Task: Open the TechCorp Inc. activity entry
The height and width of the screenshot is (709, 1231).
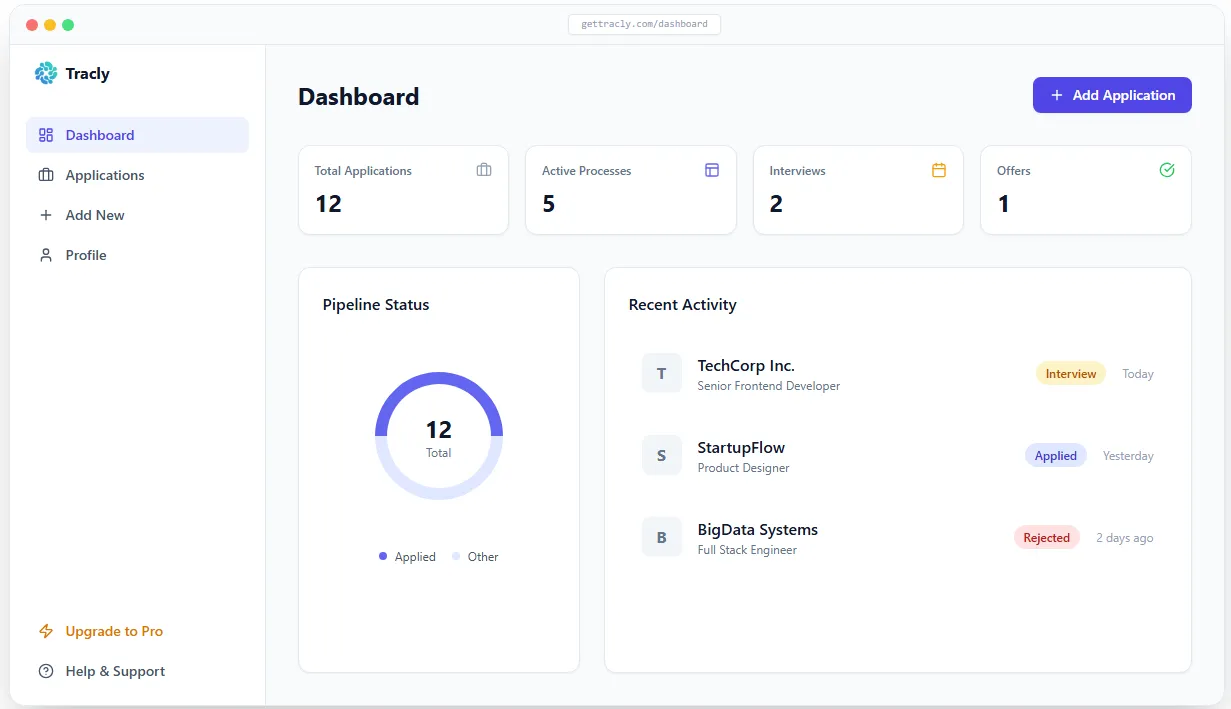Action: (898, 373)
